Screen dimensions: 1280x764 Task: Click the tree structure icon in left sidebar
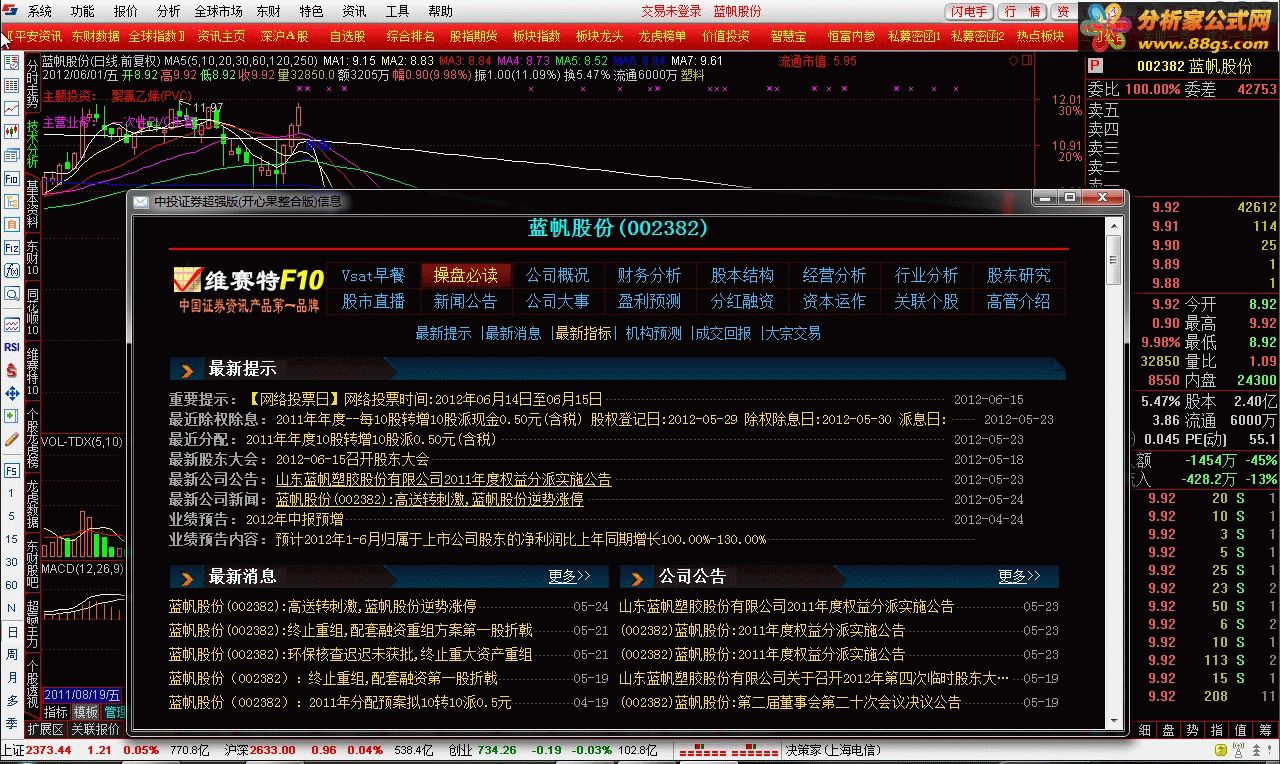click(x=12, y=201)
